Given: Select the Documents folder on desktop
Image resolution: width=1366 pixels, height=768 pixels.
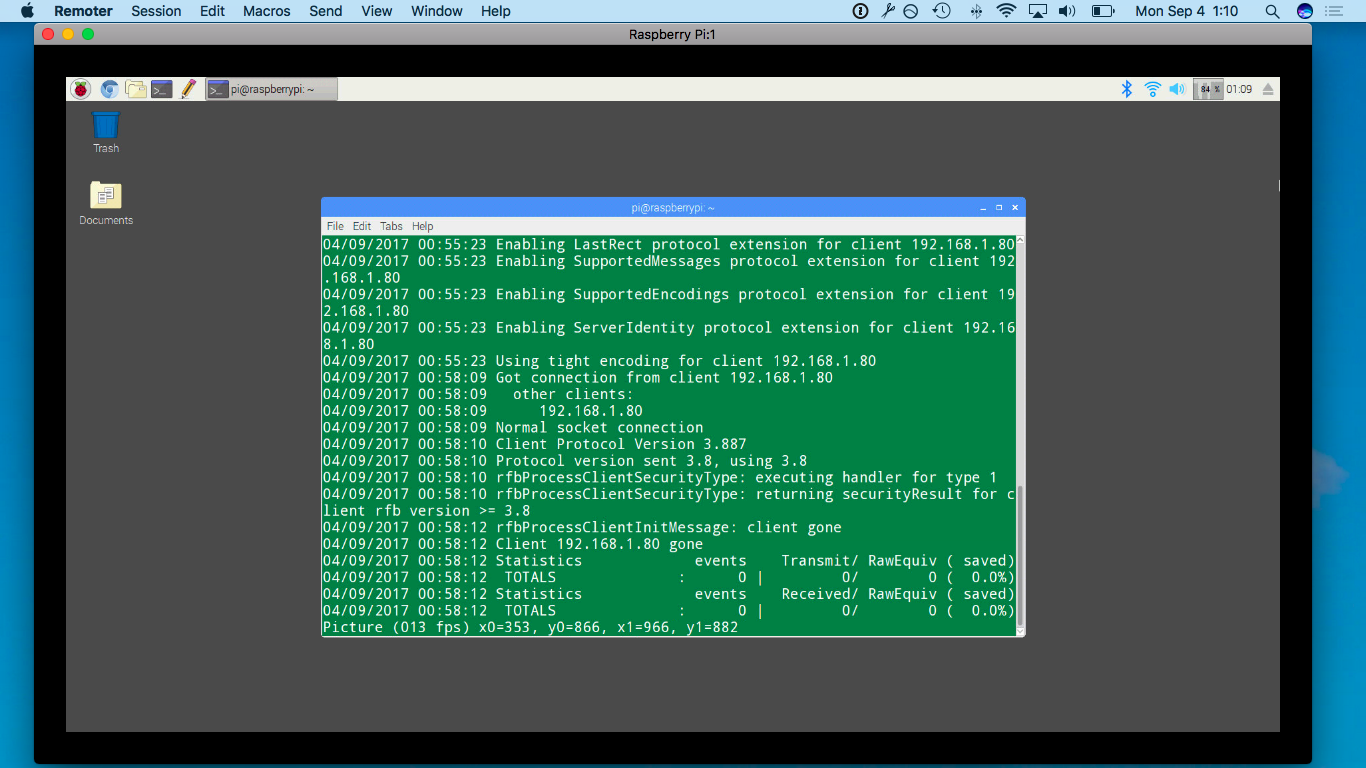Looking at the screenshot, I should (x=106, y=203).
